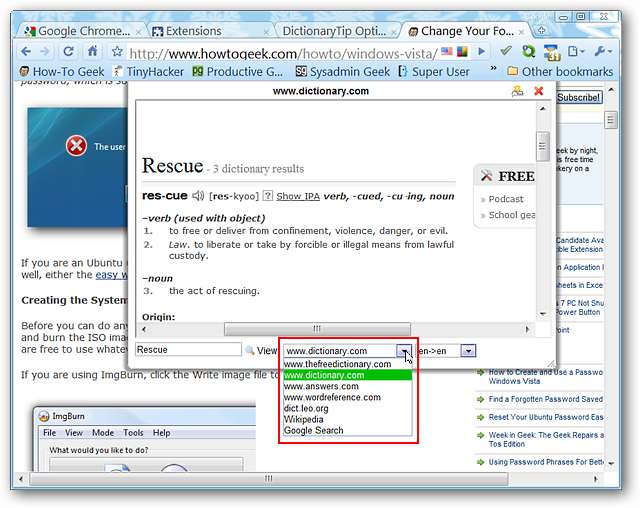Click the colorful squares extension icon
Viewport: 640px width, 508px height.
click(462, 52)
